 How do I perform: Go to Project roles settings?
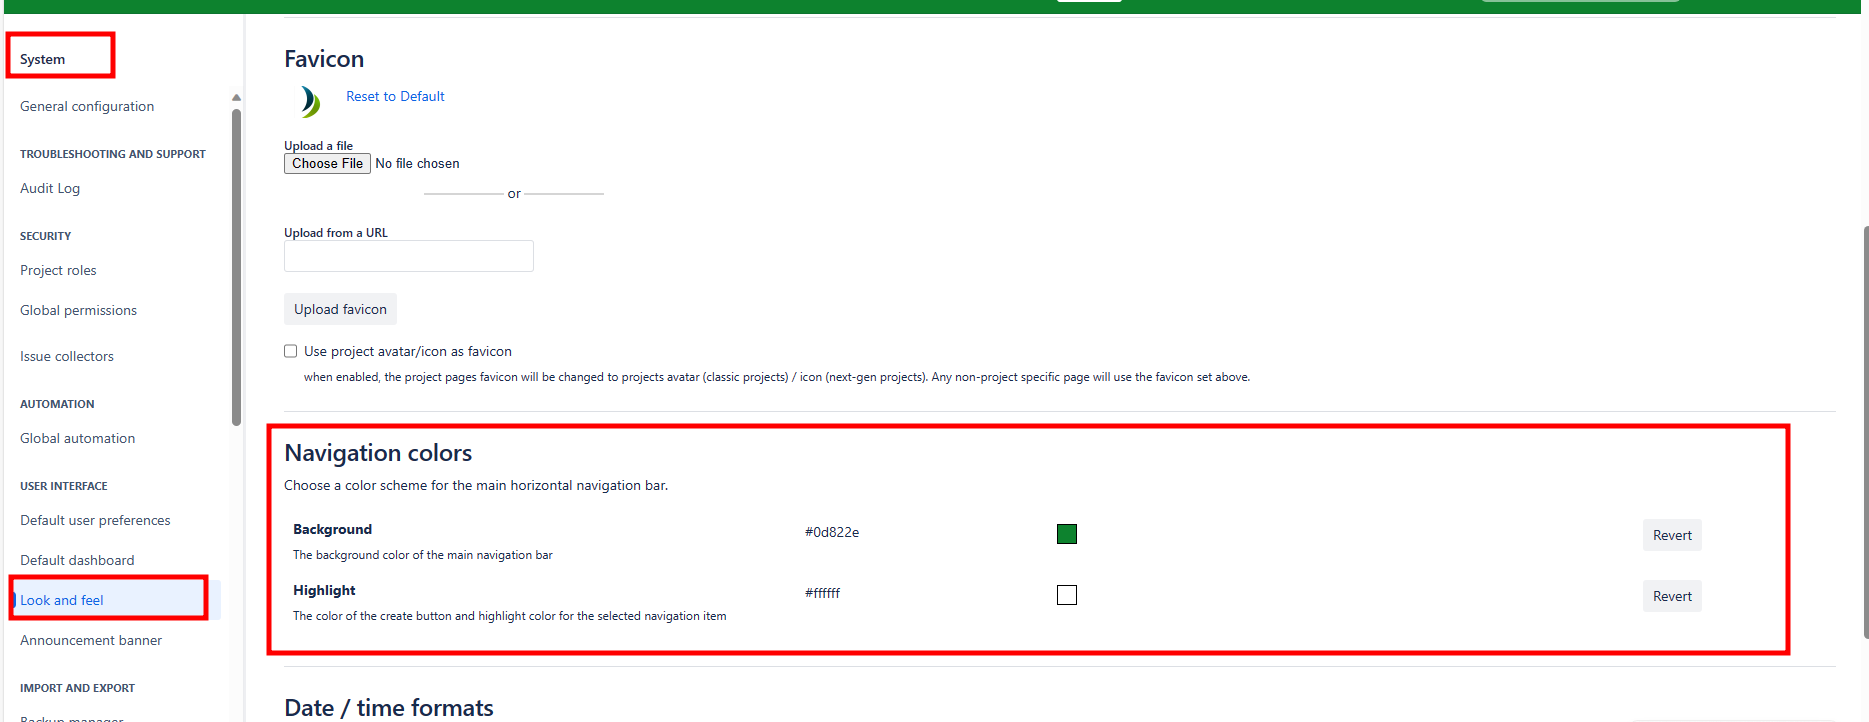point(58,271)
